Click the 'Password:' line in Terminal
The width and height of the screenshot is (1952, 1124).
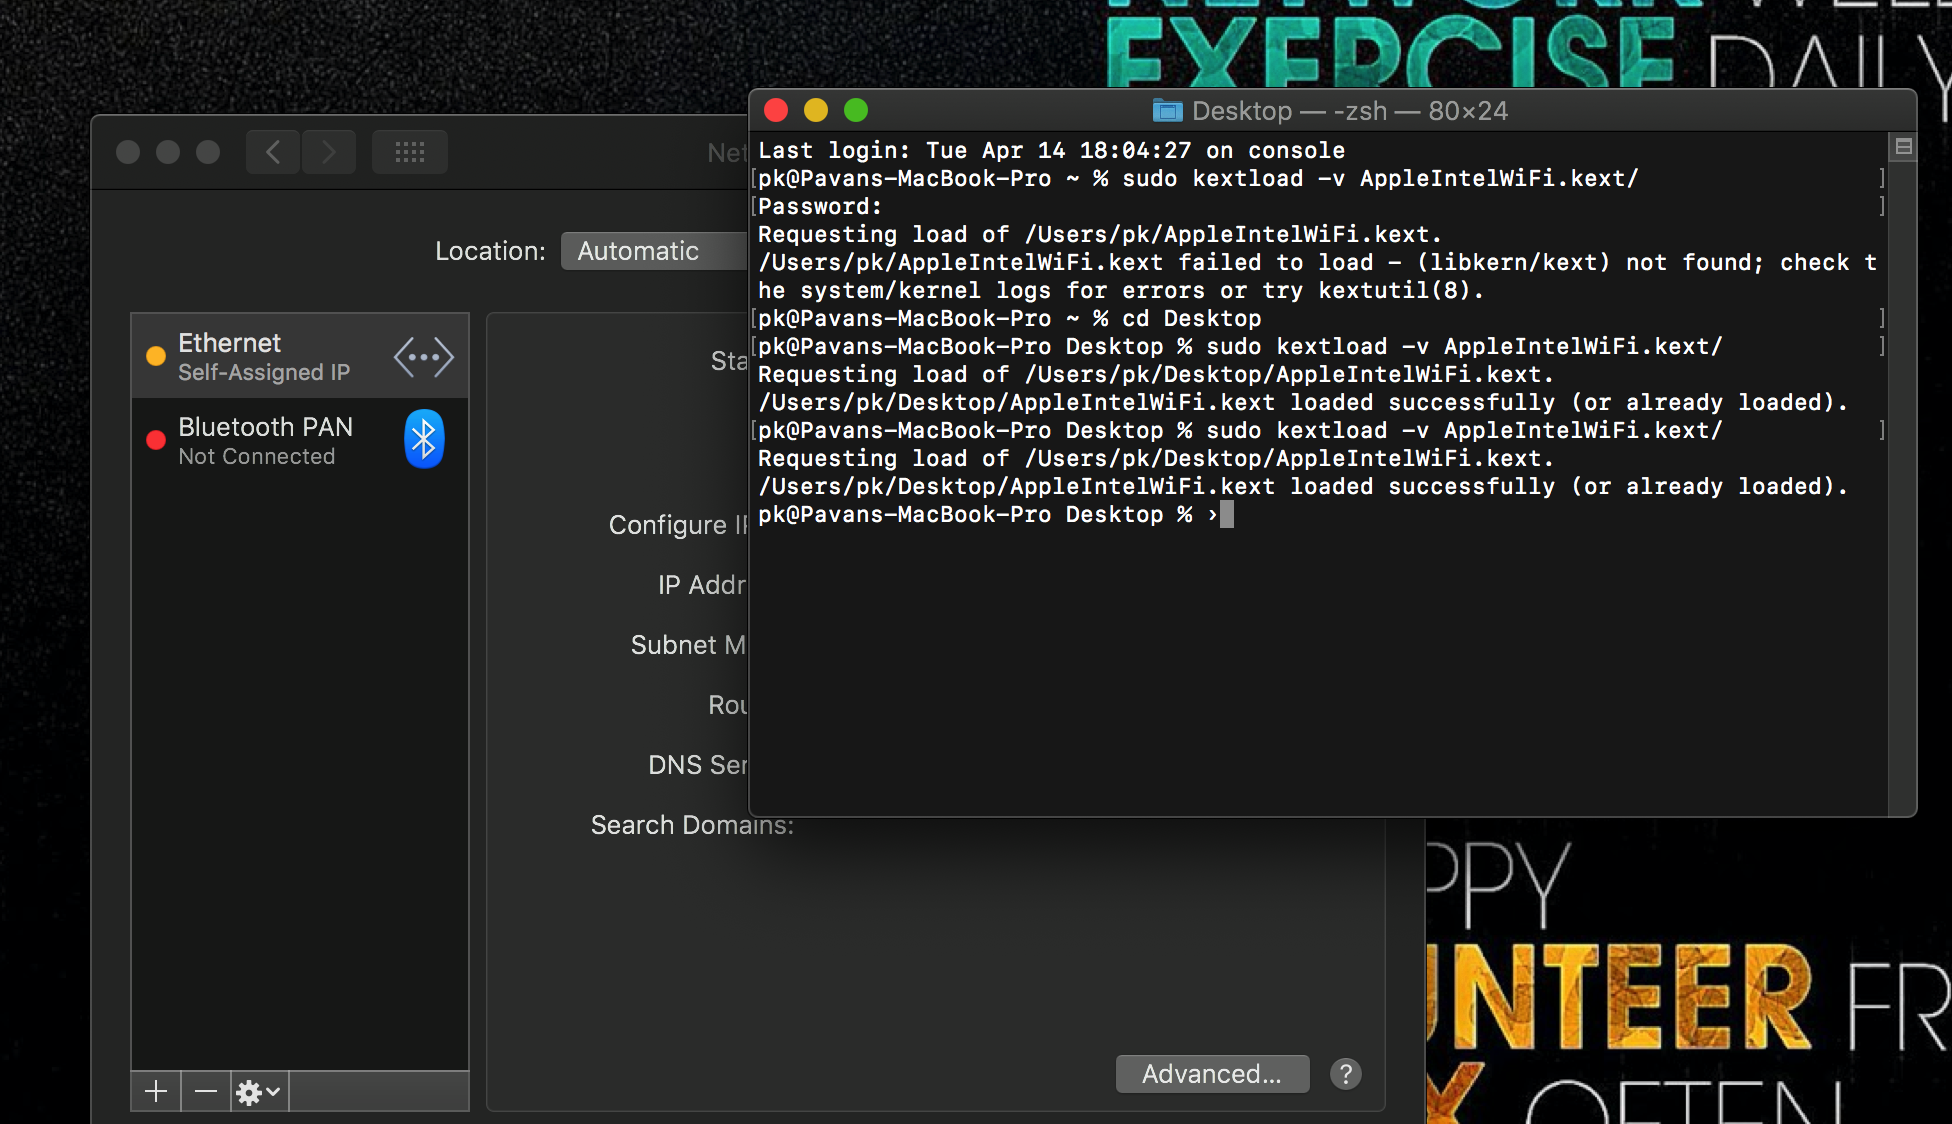coord(820,206)
